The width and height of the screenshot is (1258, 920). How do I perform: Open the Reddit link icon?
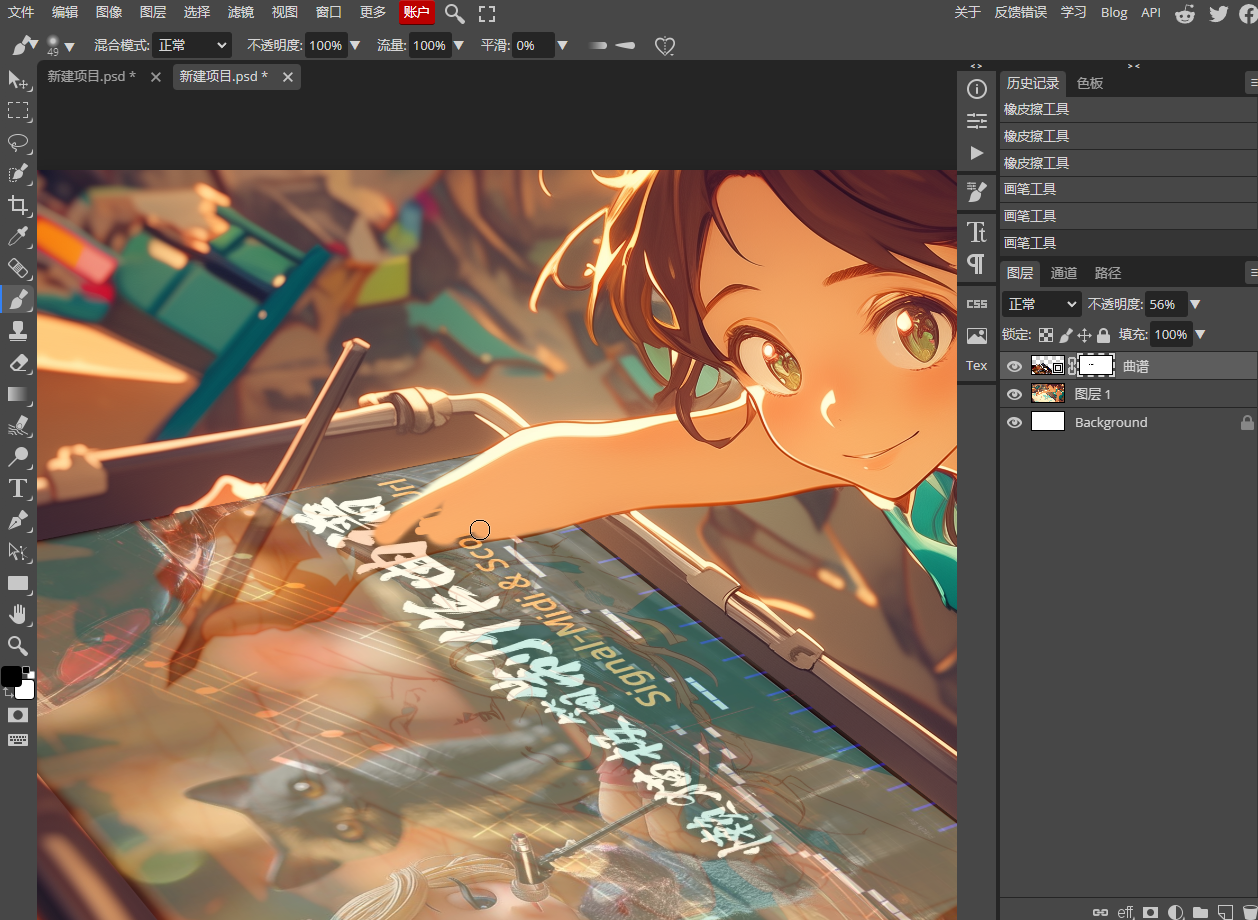(x=1185, y=13)
